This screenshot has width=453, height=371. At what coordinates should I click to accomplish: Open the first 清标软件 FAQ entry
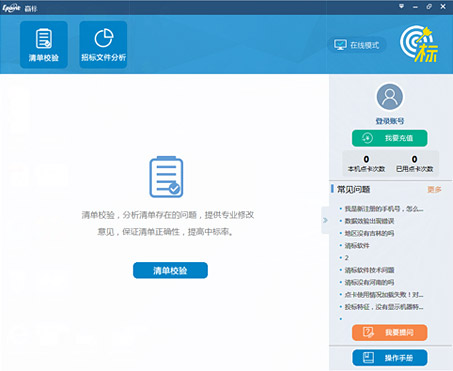(357, 246)
